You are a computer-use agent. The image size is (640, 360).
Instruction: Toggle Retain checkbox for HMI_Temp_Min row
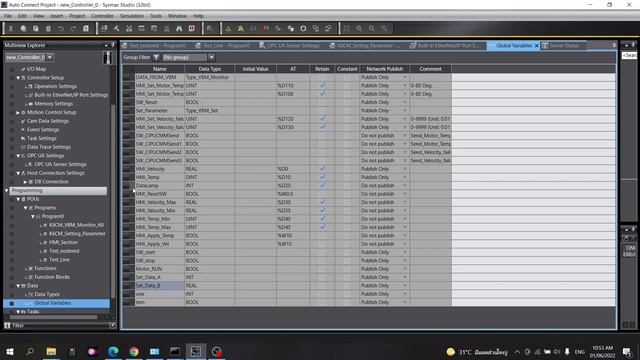[322, 219]
